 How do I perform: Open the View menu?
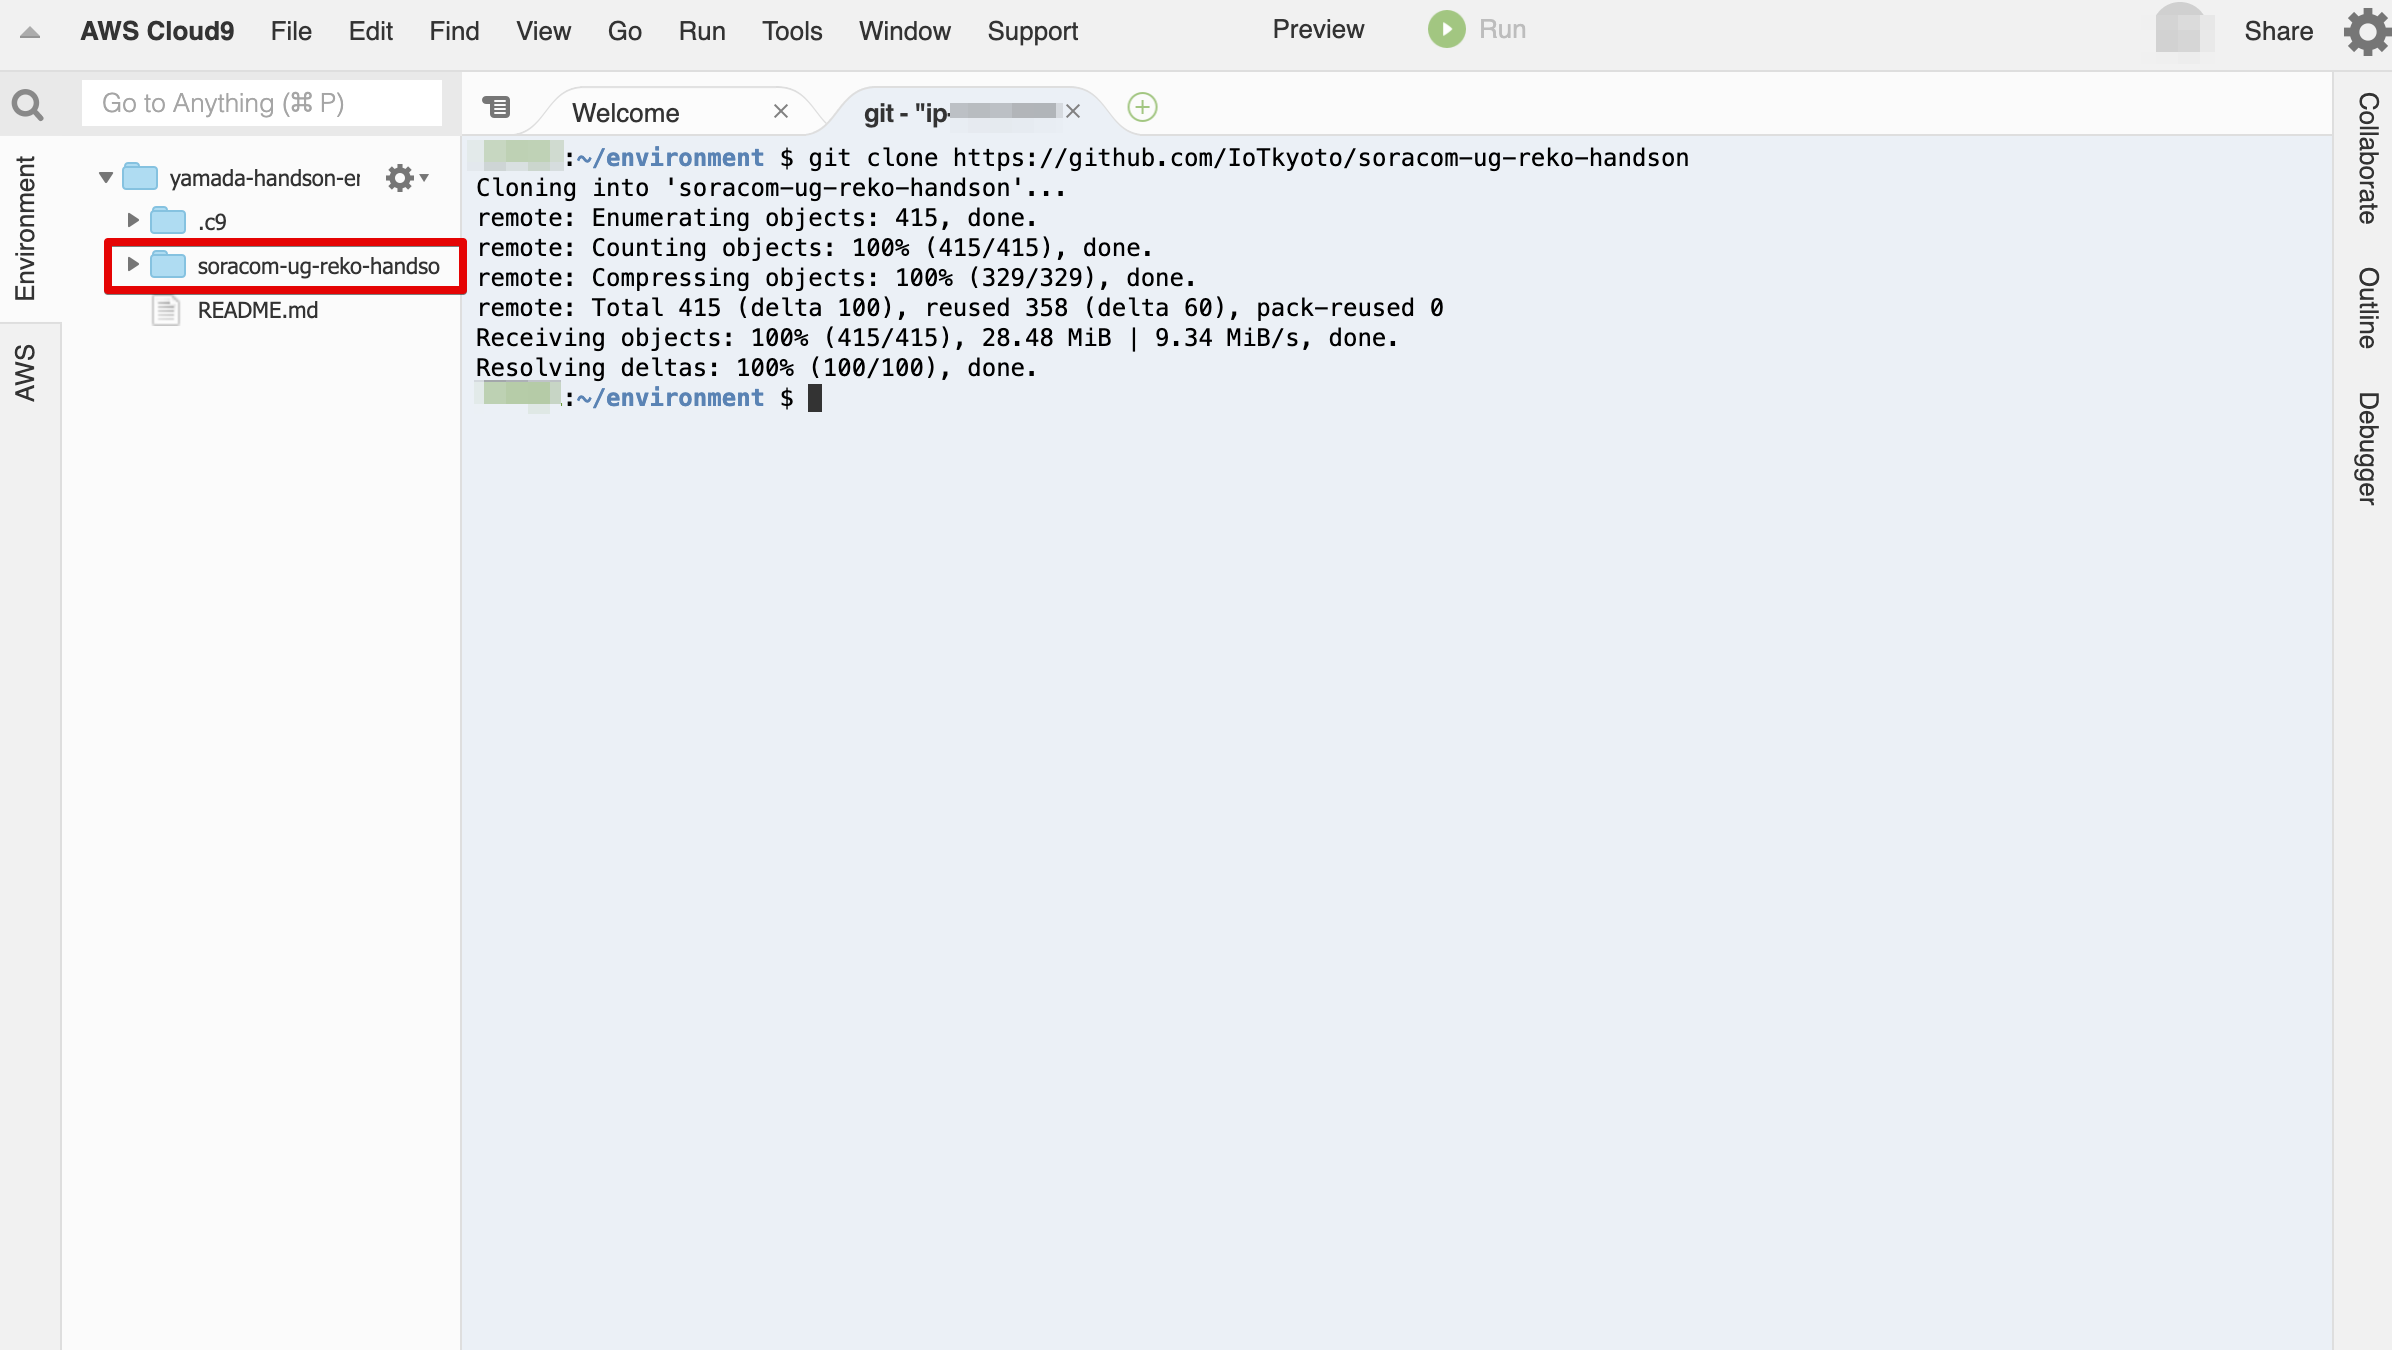pos(543,31)
